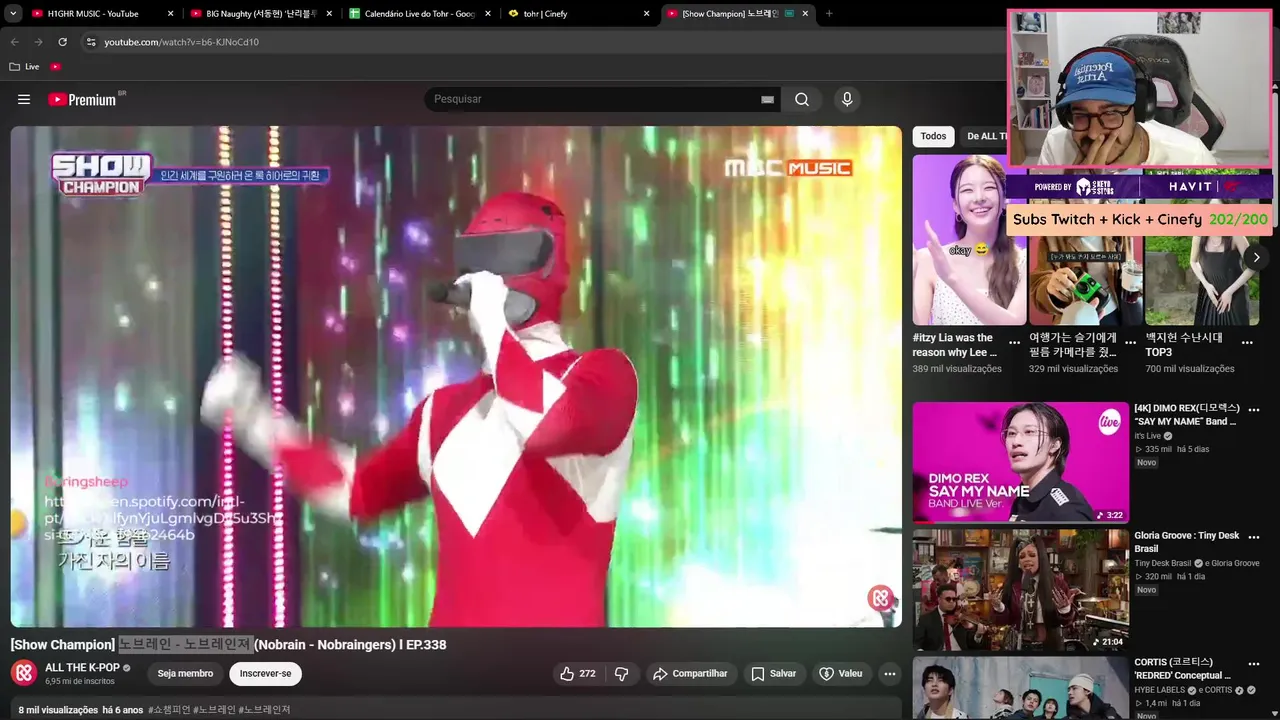Start voice search with microphone icon
The height and width of the screenshot is (720, 1280).
(x=847, y=99)
